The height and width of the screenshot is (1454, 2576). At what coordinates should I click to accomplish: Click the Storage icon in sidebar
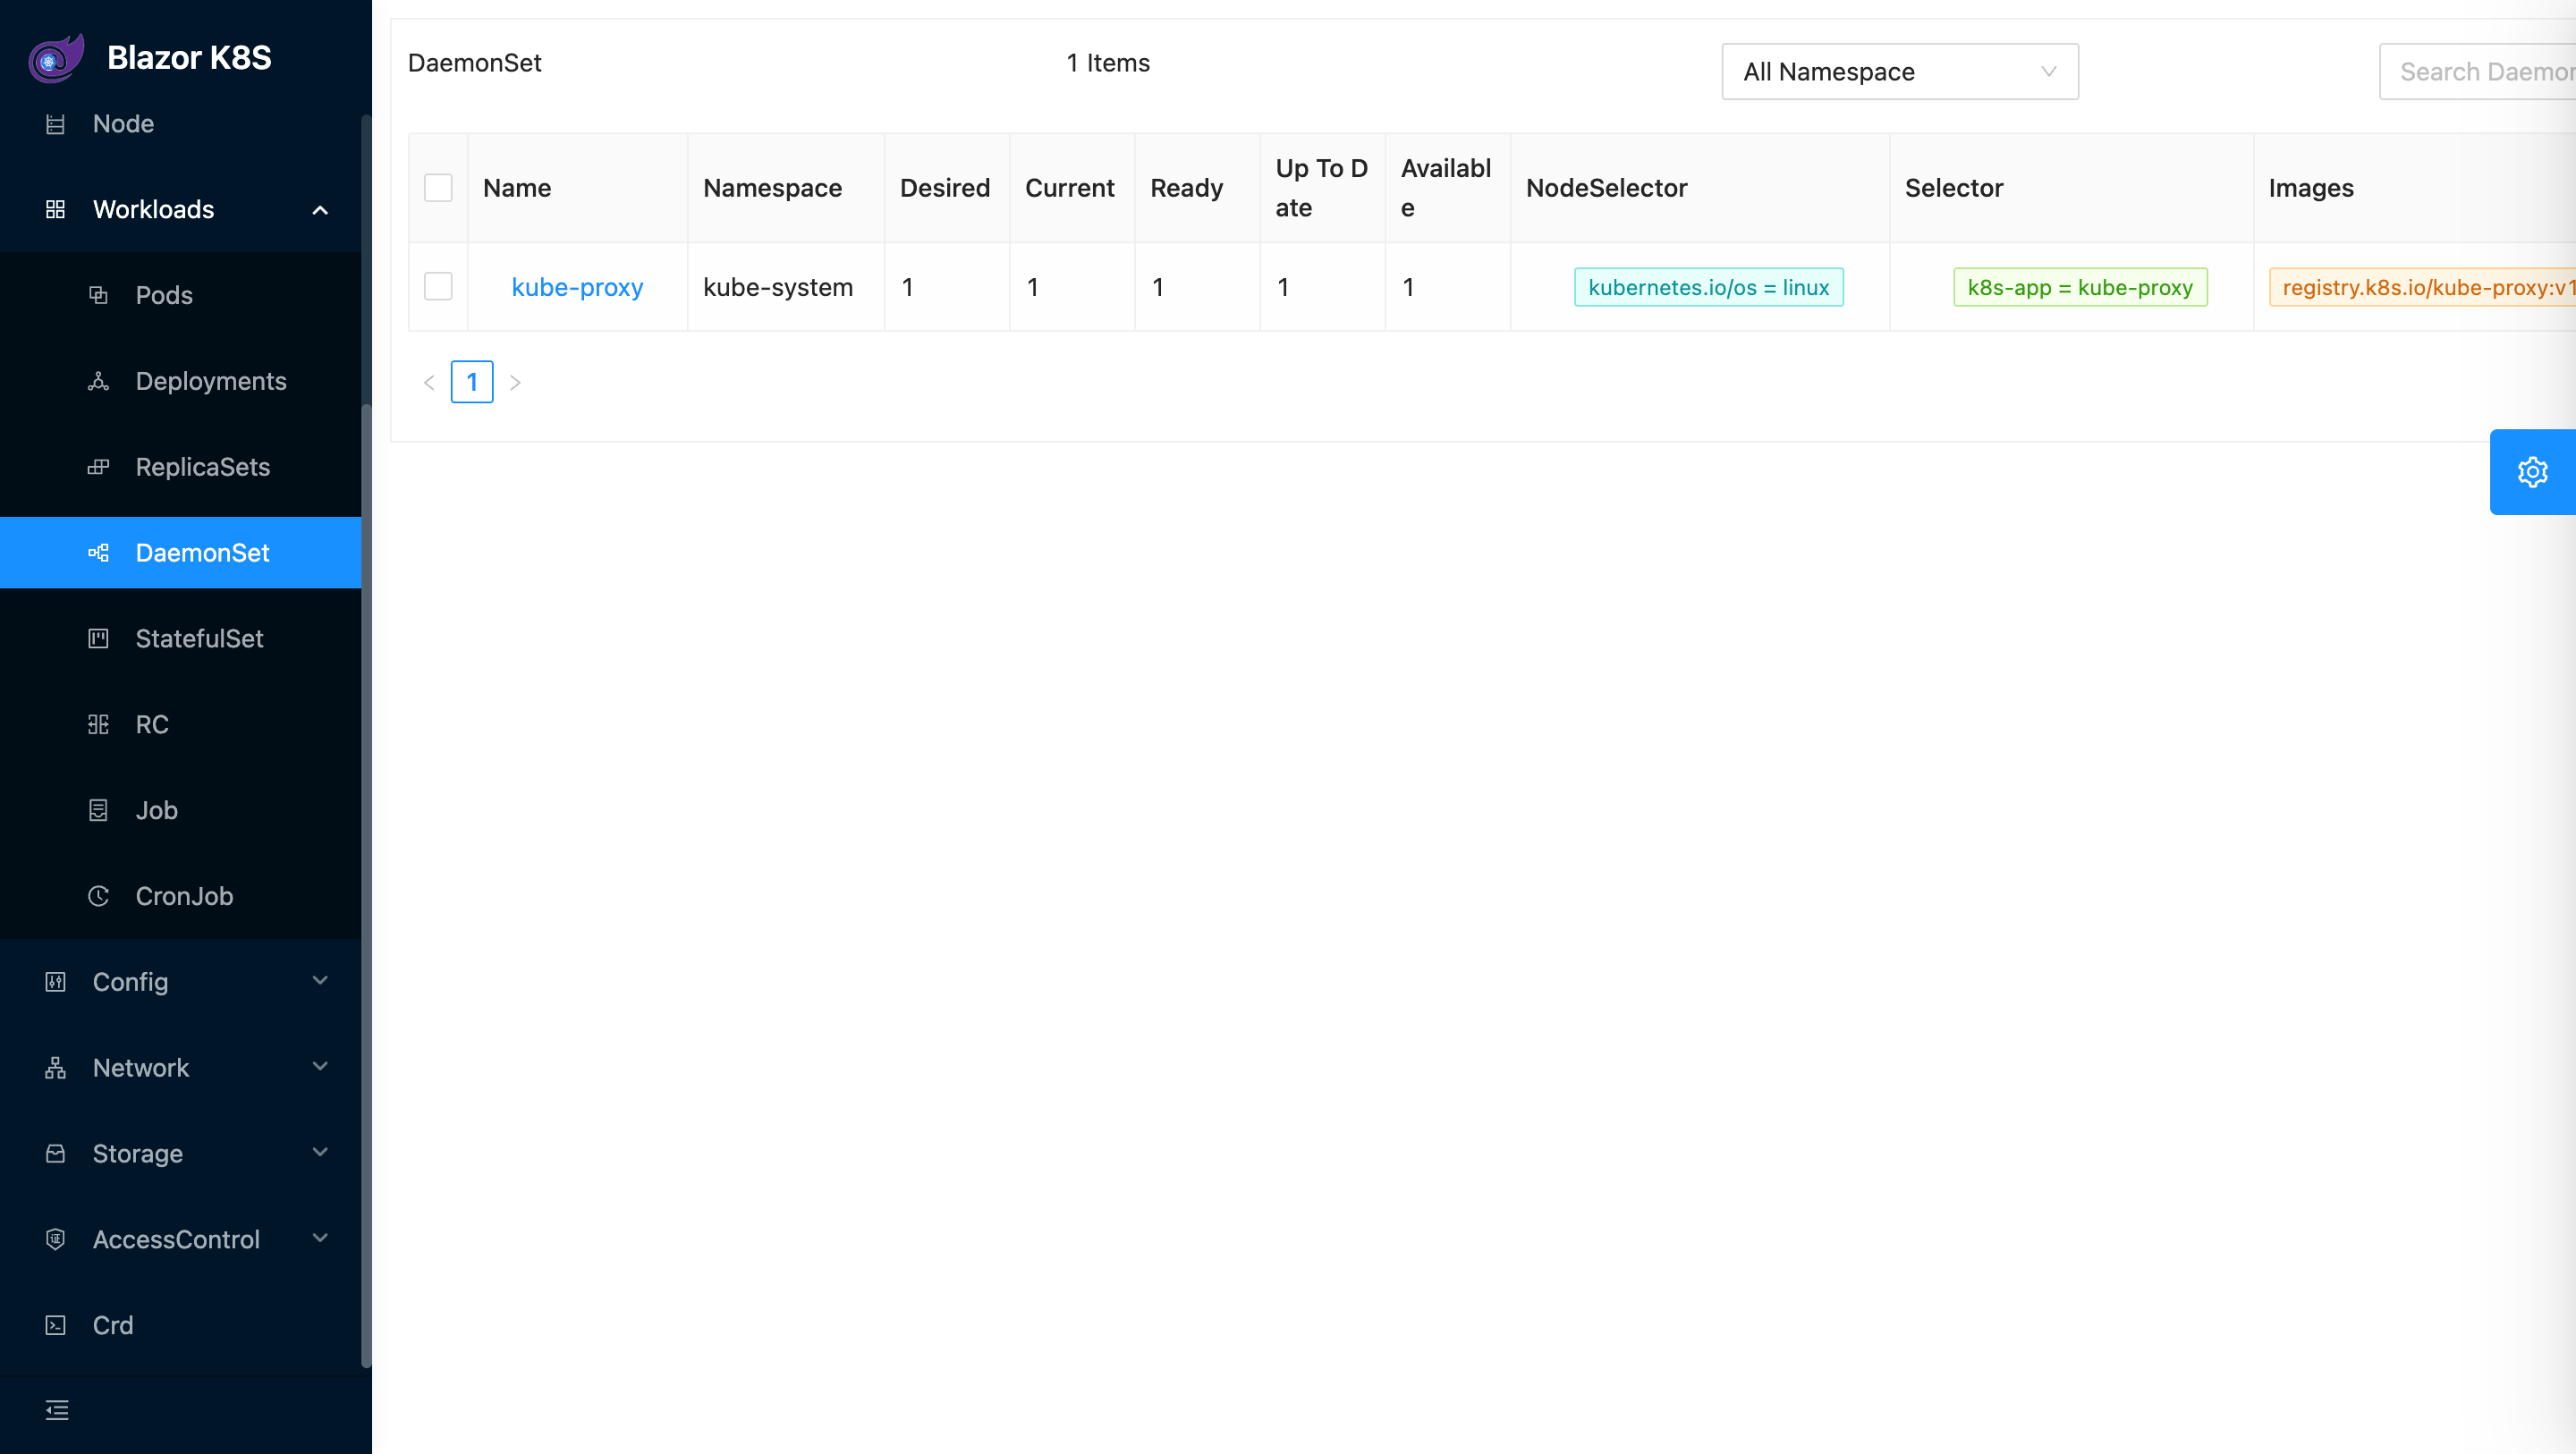point(56,1154)
